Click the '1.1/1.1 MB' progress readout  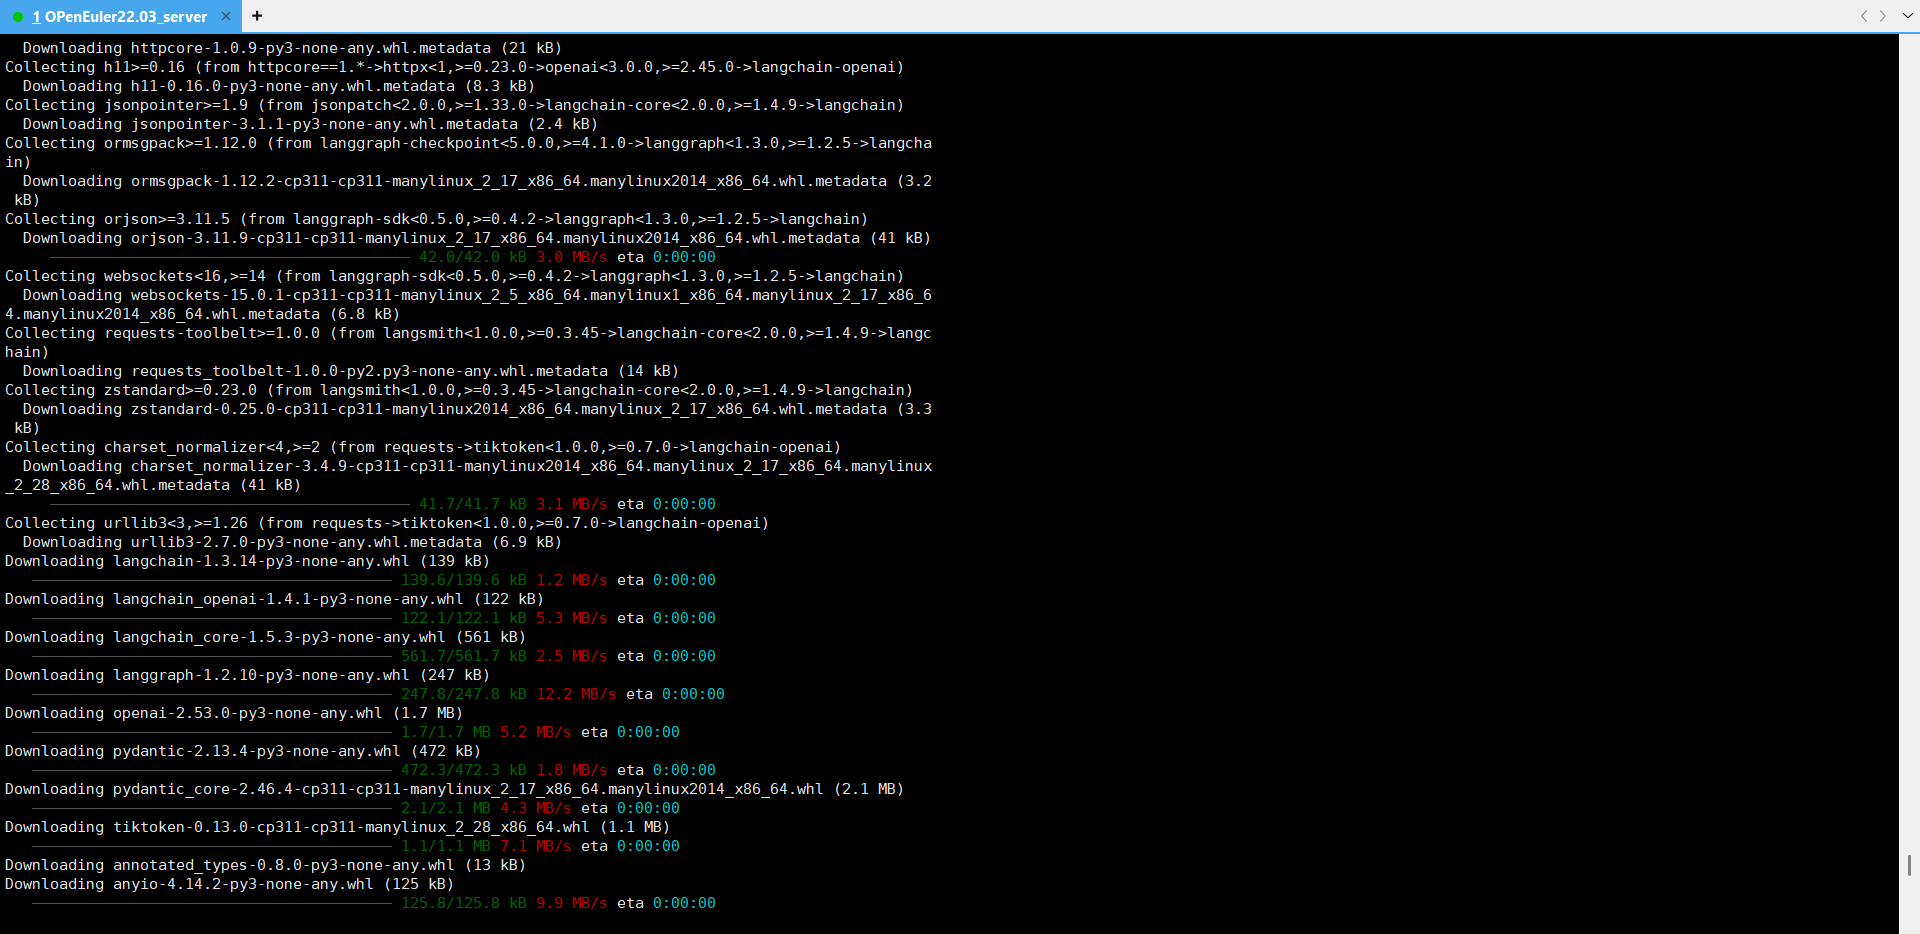coord(445,846)
